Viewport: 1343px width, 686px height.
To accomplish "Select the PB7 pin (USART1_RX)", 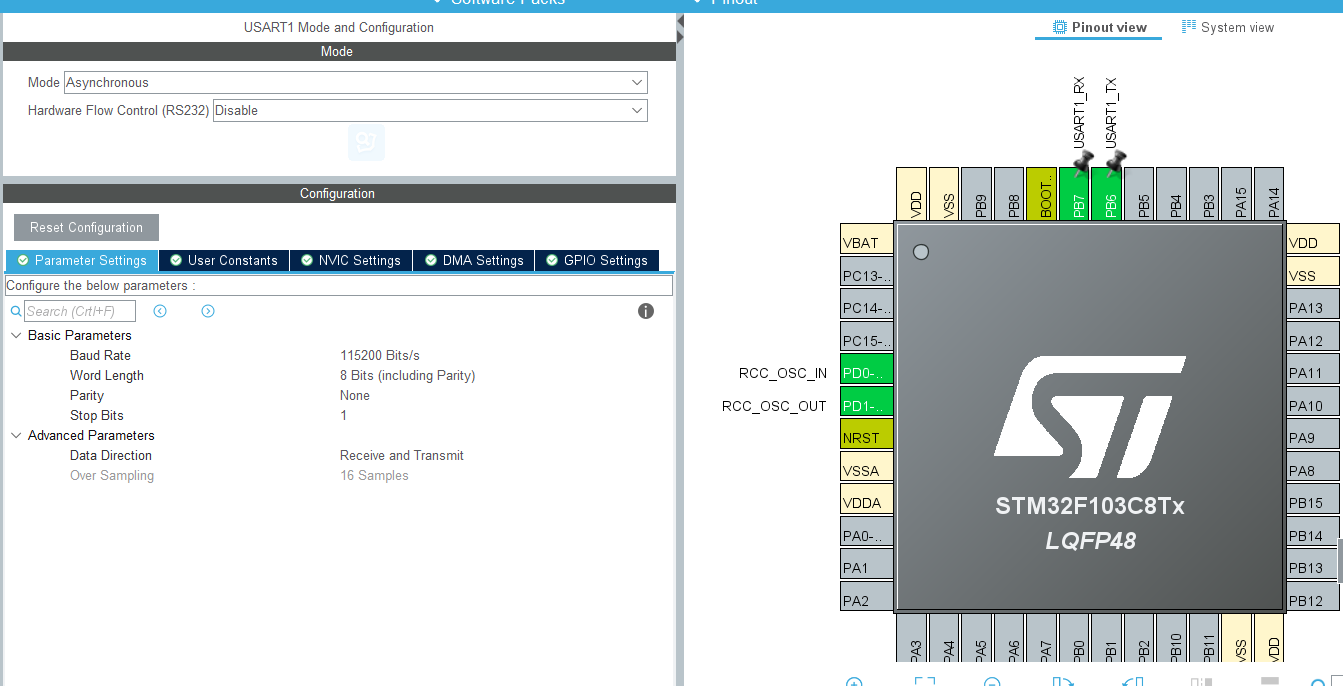I will pos(1075,194).
